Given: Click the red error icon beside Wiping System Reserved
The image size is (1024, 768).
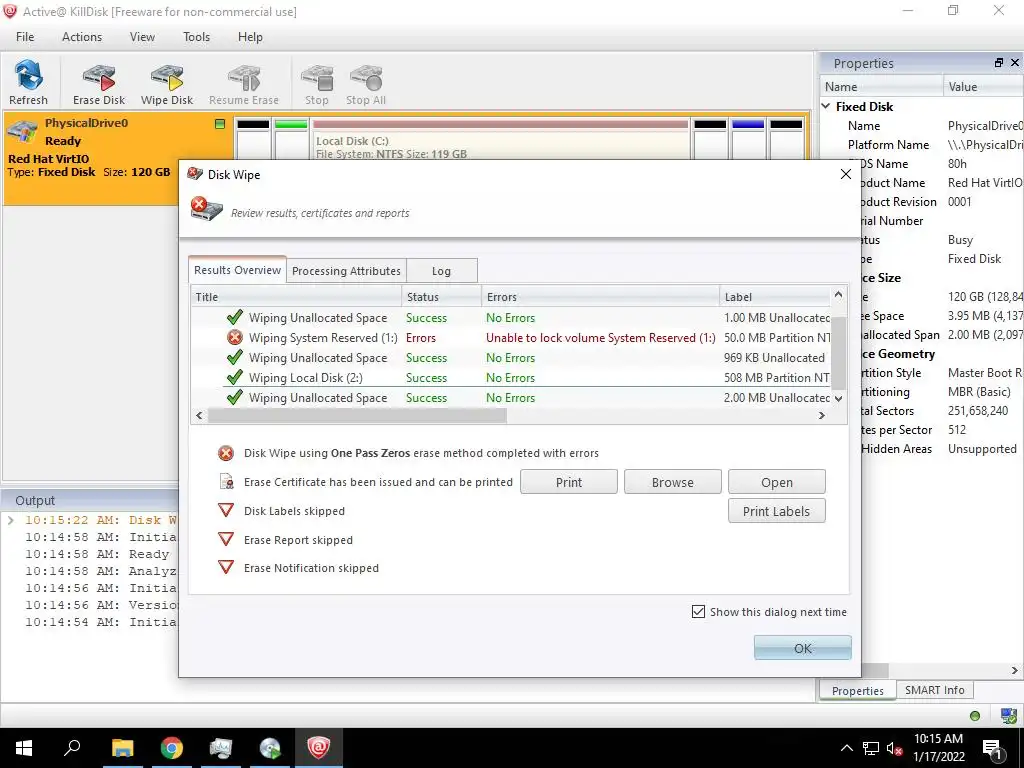Looking at the screenshot, I should pos(234,338).
